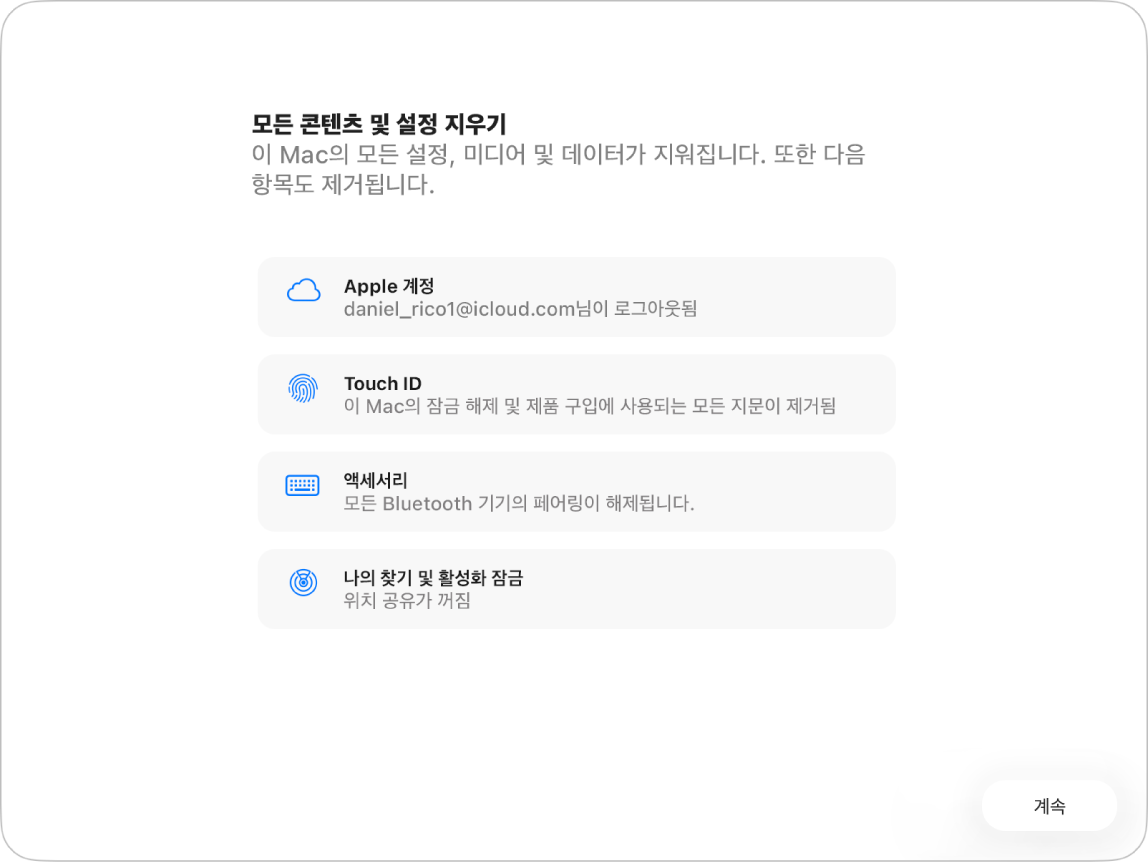Select the 나의 찾기 및 활성화 잠금 row

(x=576, y=588)
